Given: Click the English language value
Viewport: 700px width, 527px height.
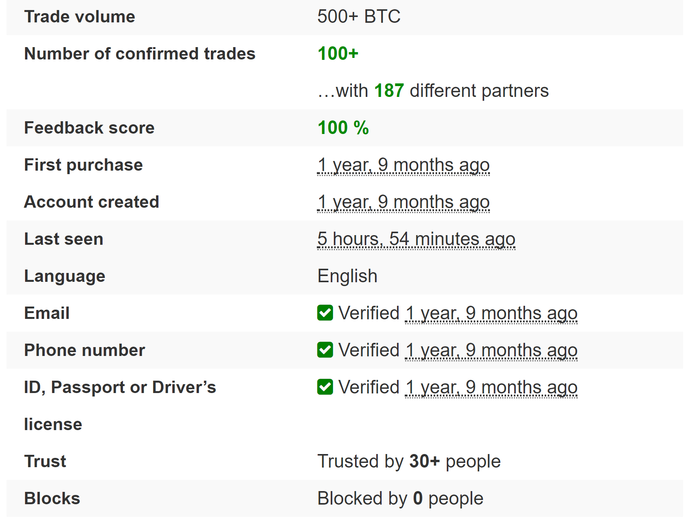Looking at the screenshot, I should tap(347, 276).
